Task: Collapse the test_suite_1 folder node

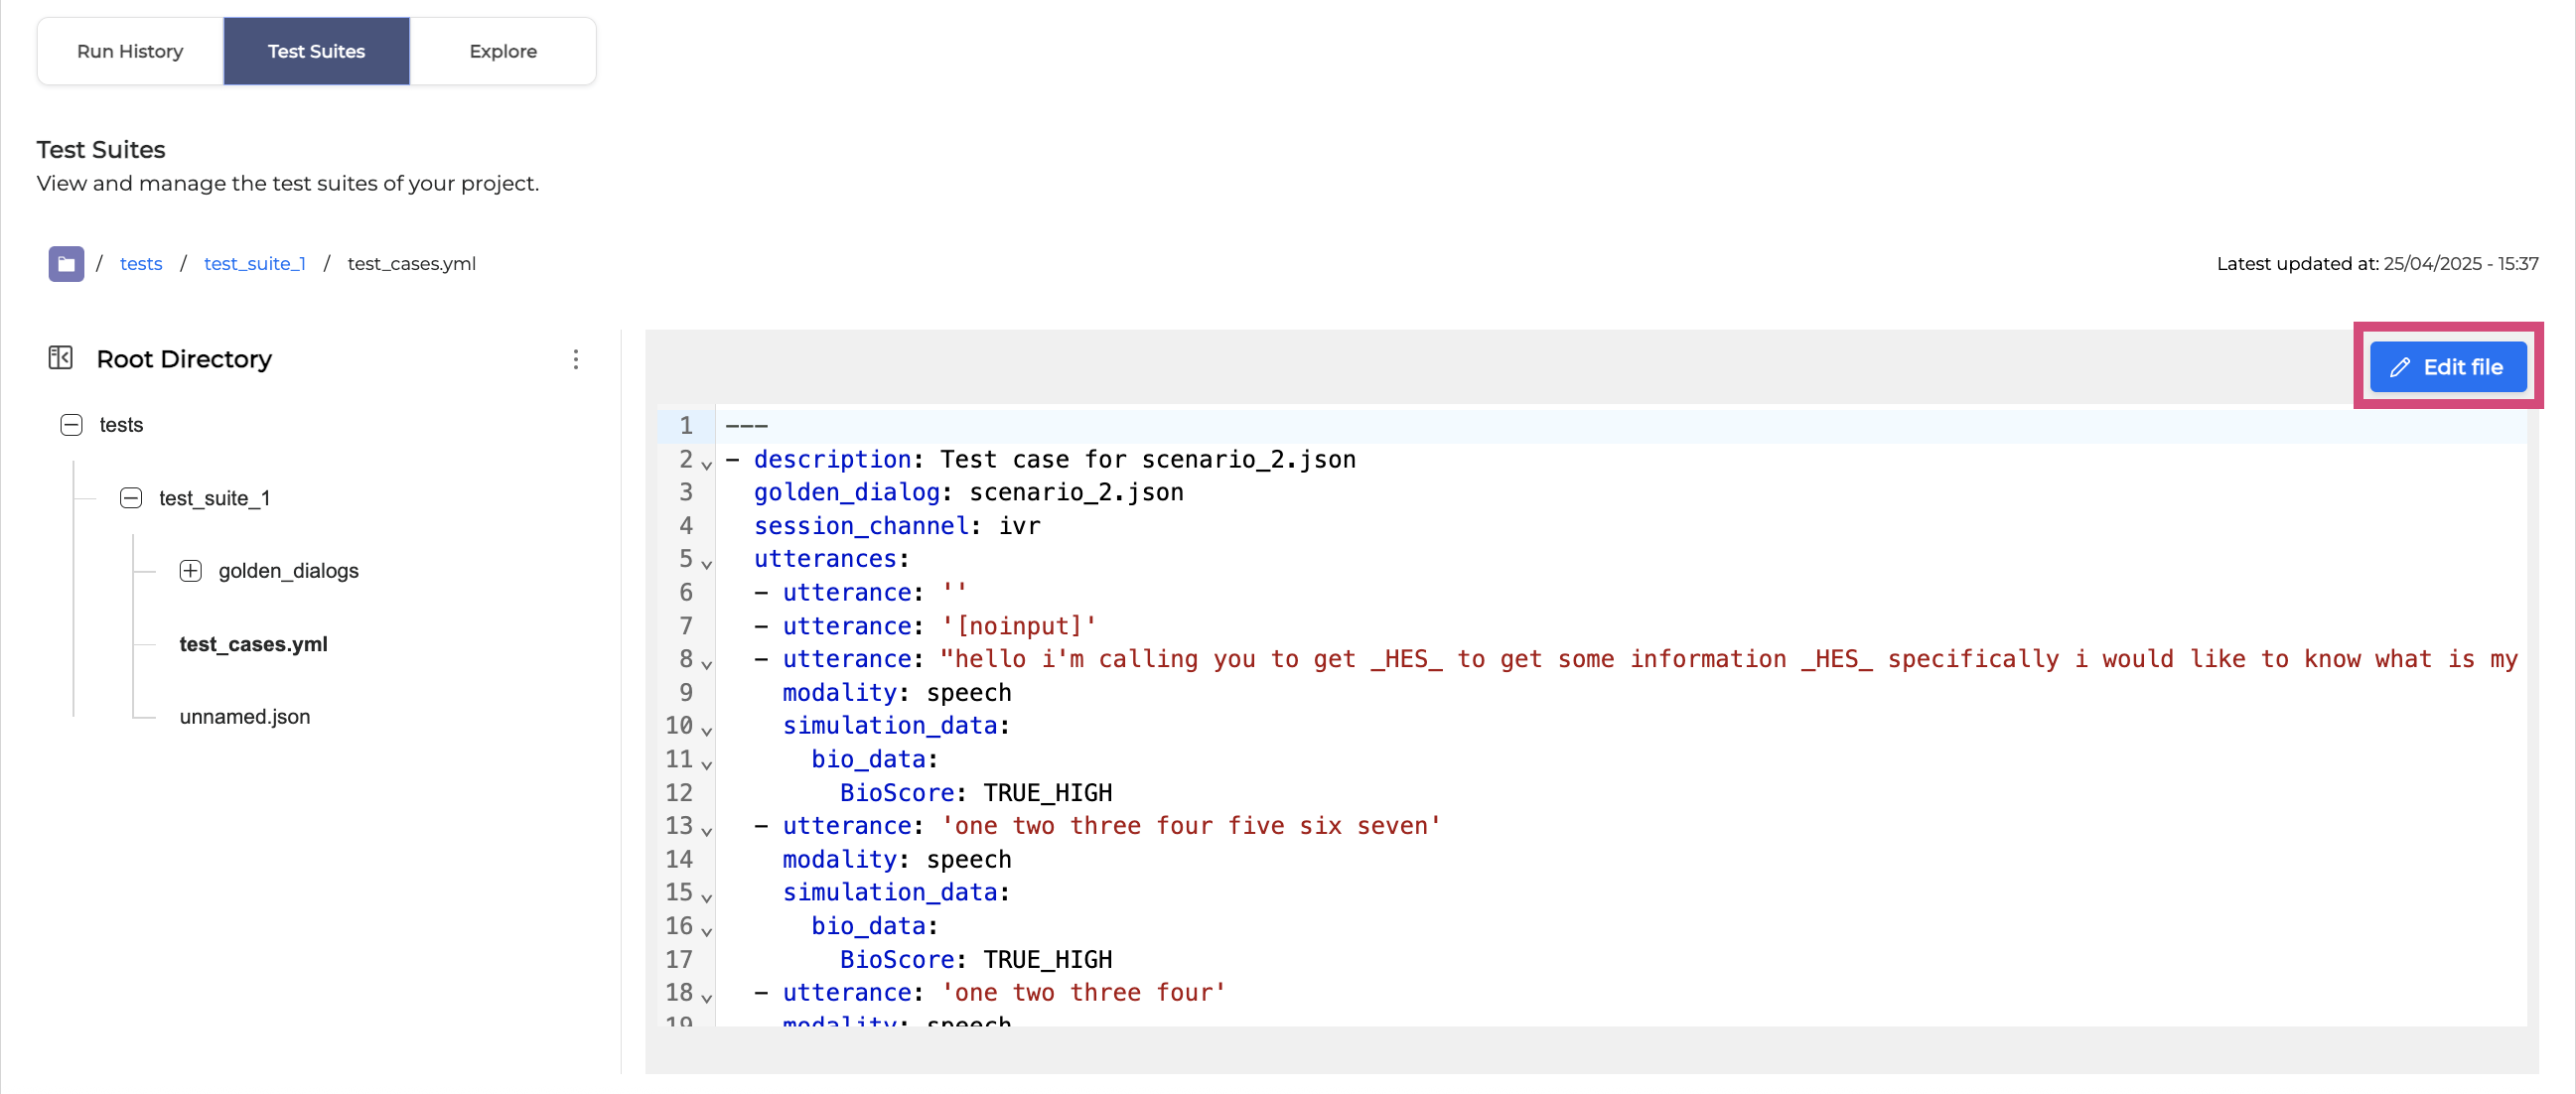Action: [x=130, y=498]
